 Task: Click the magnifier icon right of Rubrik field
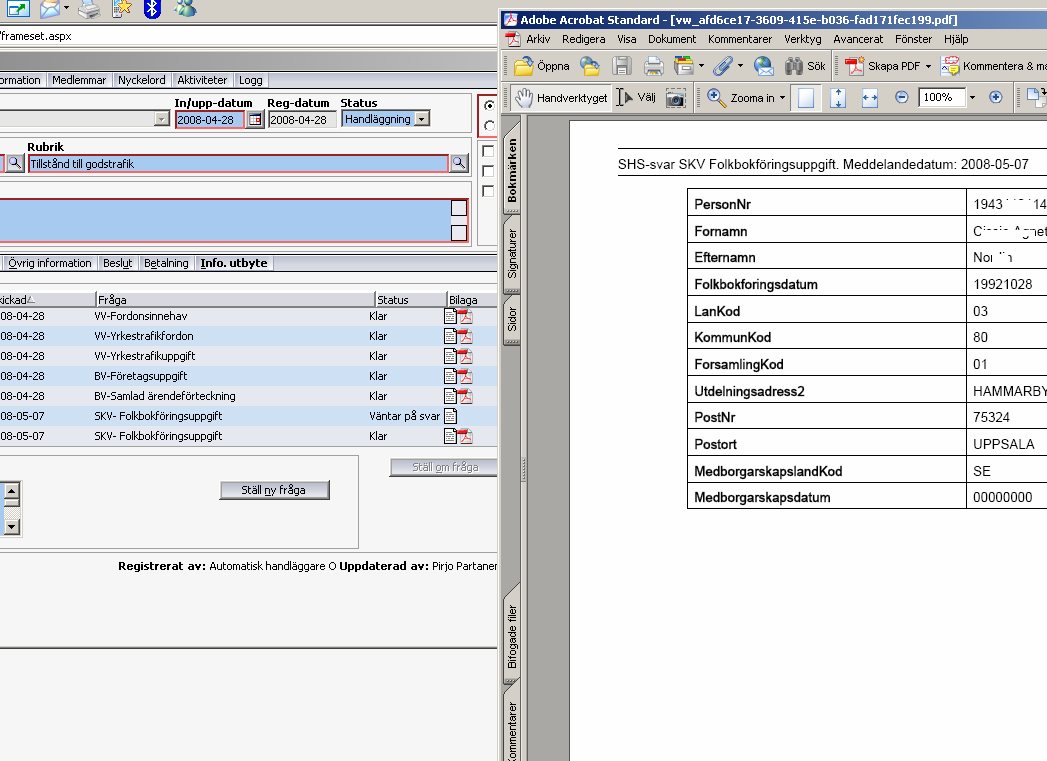[459, 163]
